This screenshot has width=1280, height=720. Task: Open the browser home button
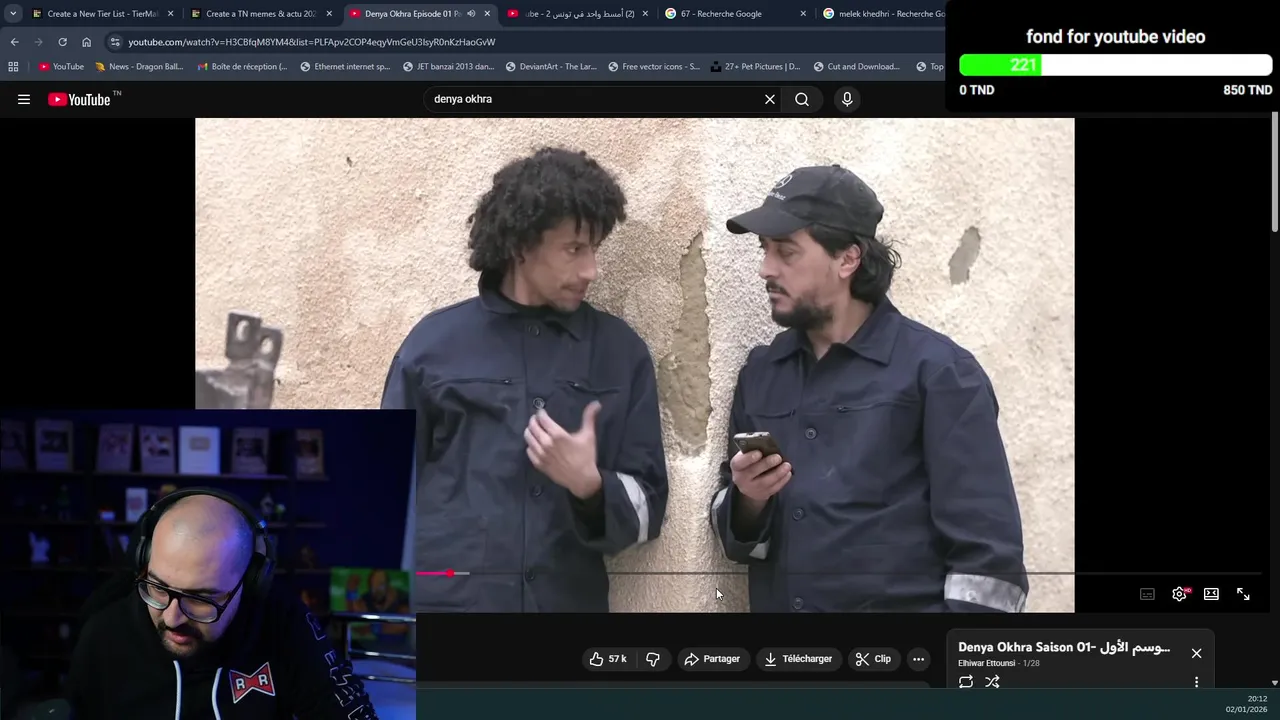click(86, 42)
